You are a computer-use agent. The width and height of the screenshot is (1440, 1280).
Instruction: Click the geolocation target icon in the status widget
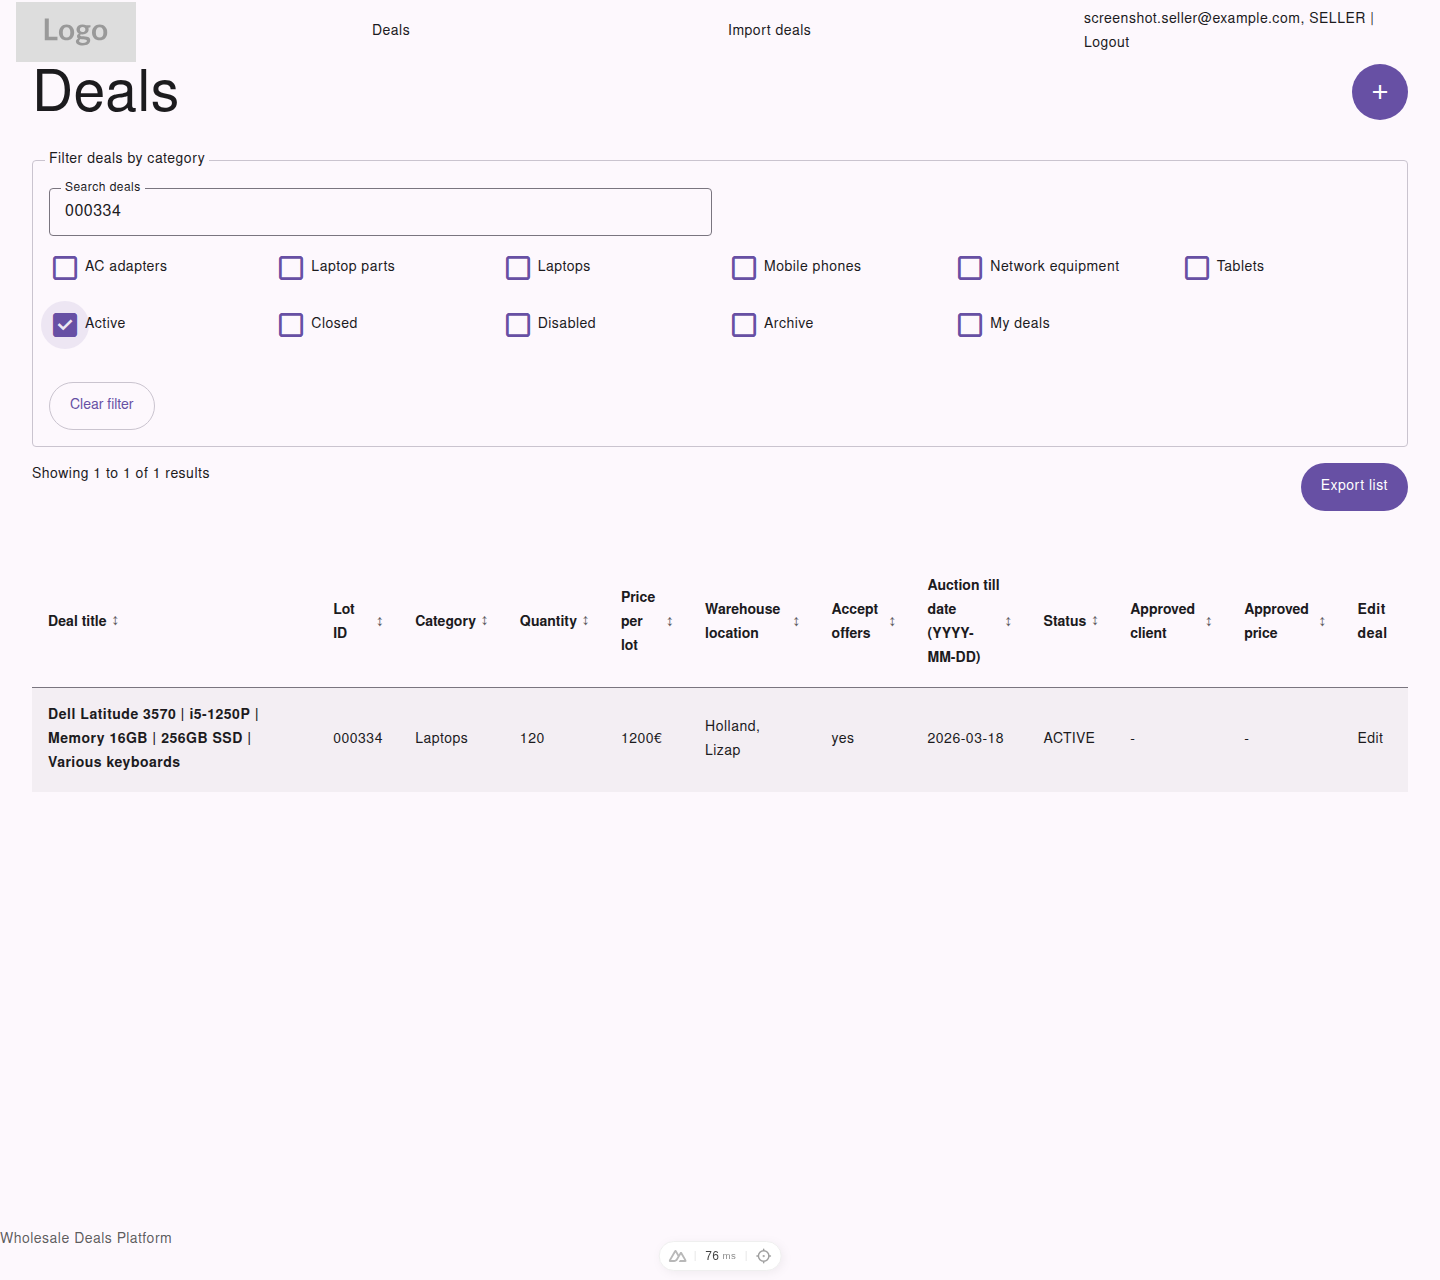tap(763, 1256)
